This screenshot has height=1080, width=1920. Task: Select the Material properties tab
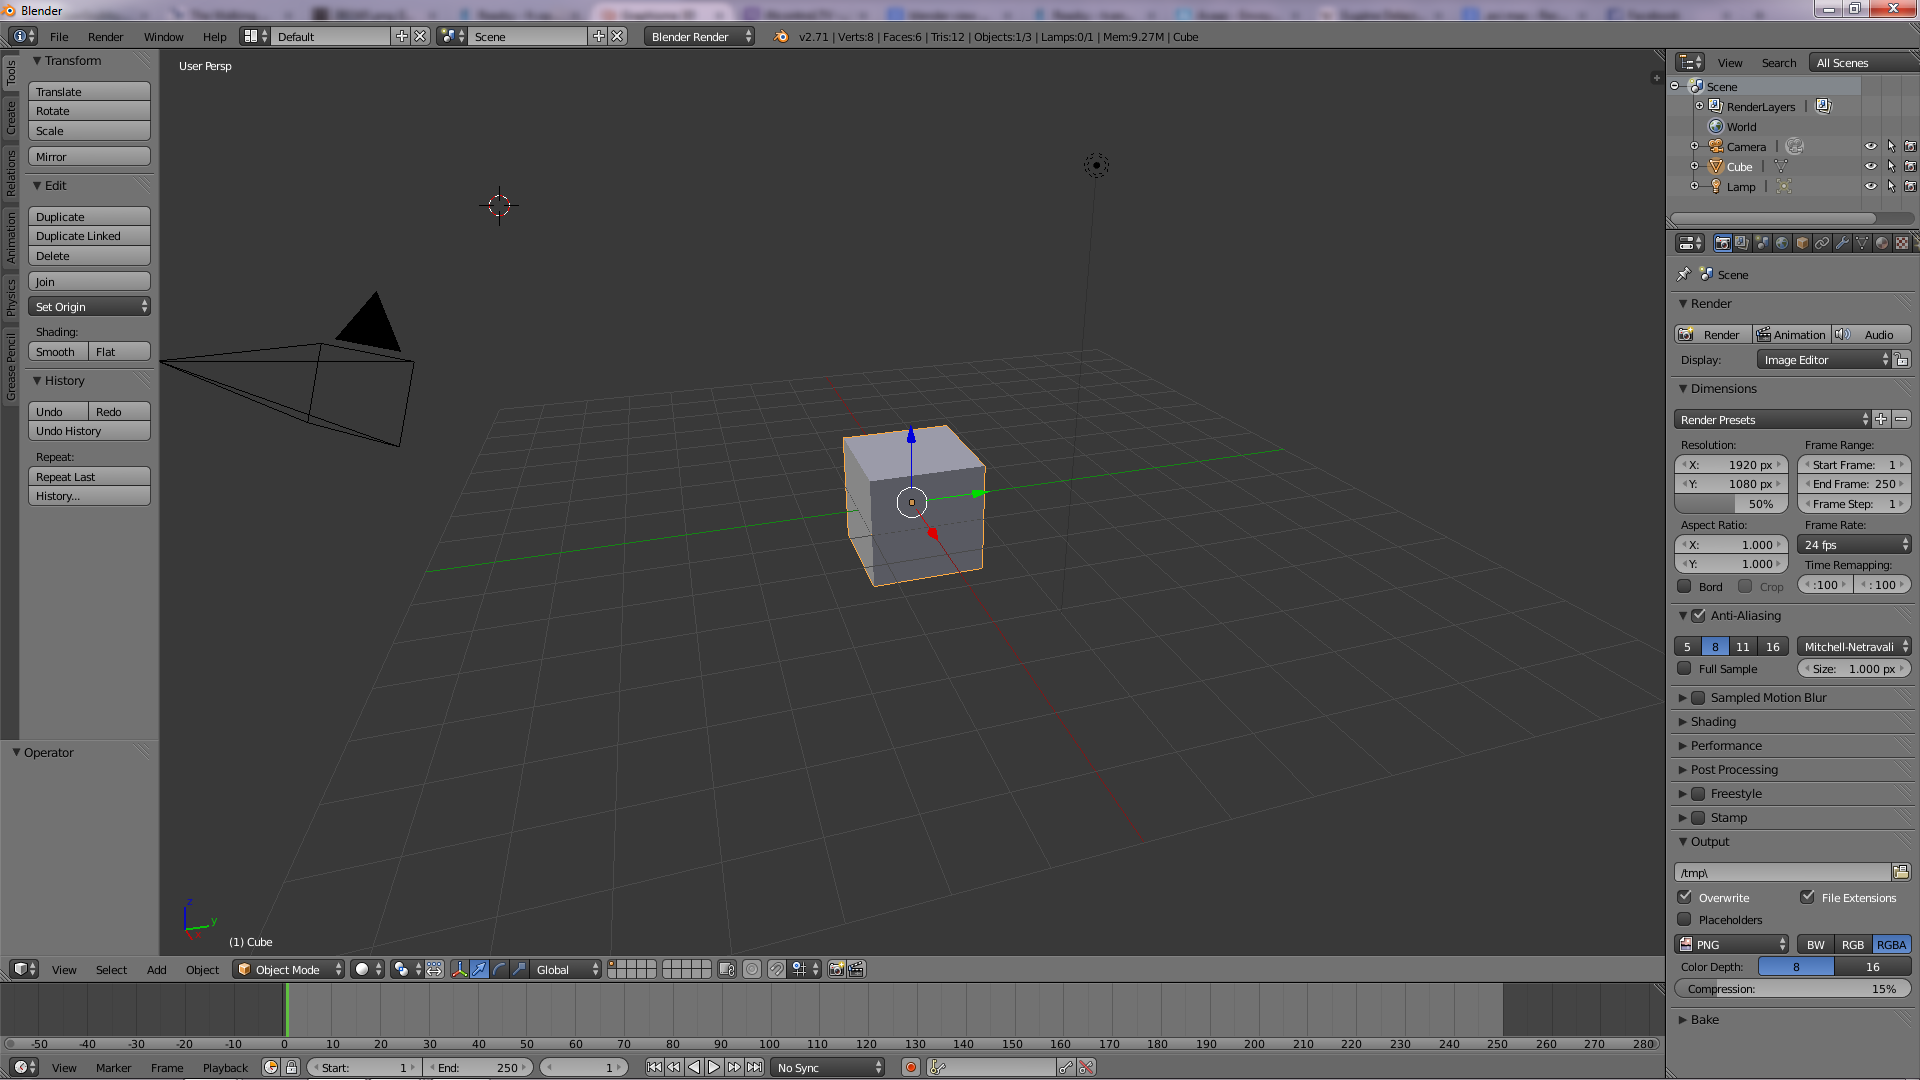1882,243
